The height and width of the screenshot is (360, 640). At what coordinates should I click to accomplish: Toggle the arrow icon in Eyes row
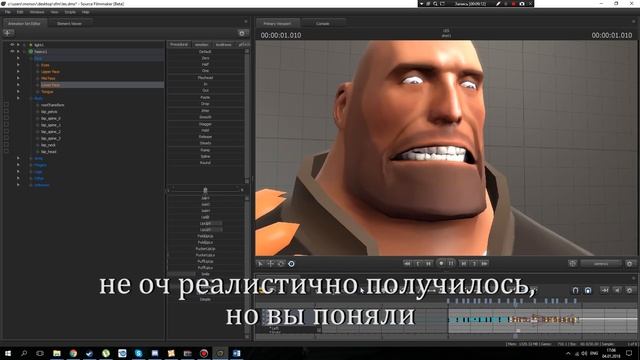pyautogui.click(x=18, y=65)
